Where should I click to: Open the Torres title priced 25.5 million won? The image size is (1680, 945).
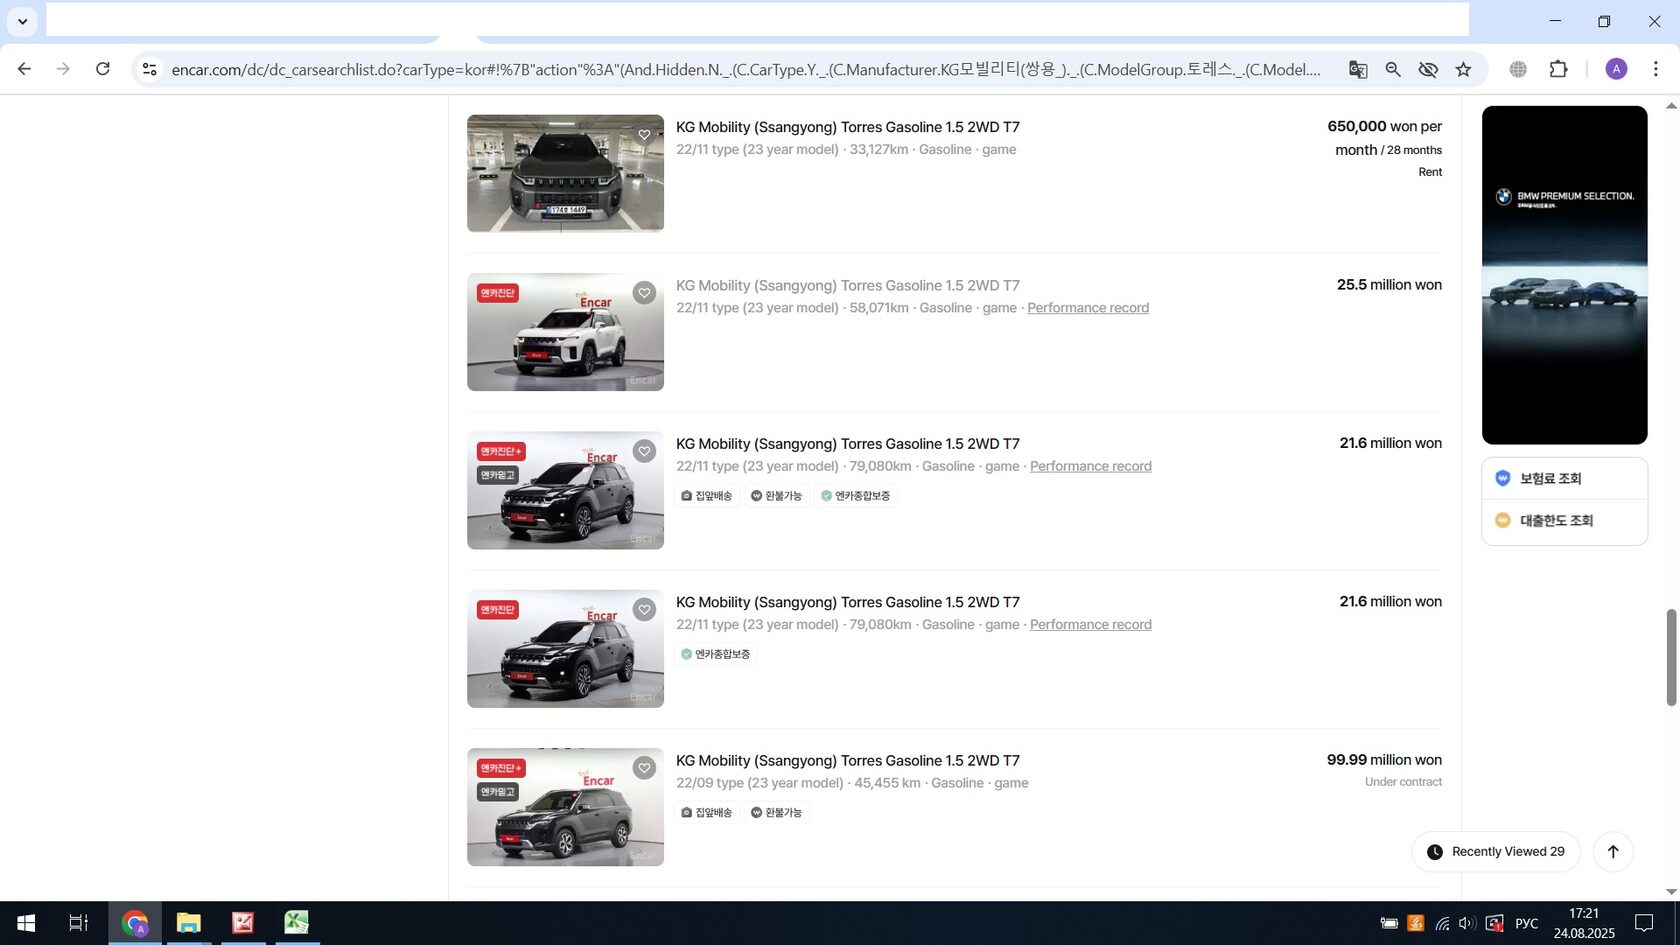pyautogui.click(x=848, y=286)
